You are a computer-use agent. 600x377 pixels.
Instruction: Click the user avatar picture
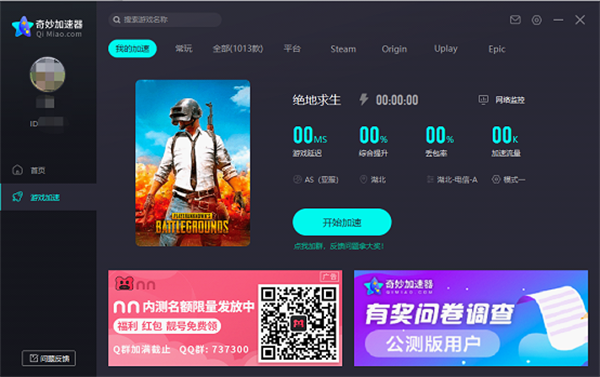[x=47, y=74]
